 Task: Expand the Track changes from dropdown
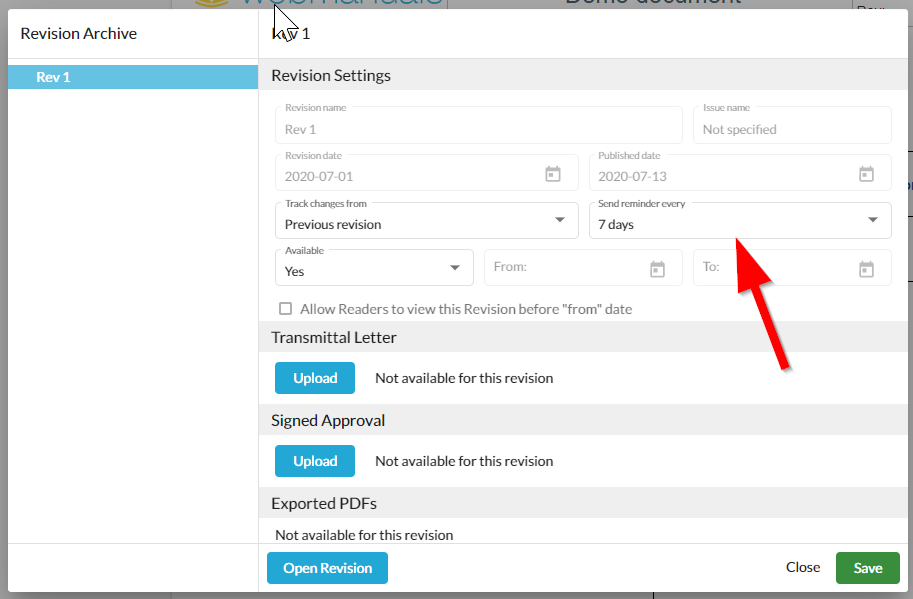(x=426, y=221)
